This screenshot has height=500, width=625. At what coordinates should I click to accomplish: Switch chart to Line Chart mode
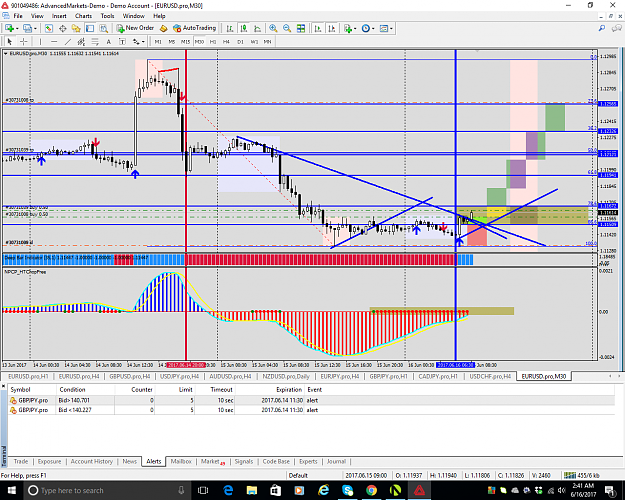[257, 28]
